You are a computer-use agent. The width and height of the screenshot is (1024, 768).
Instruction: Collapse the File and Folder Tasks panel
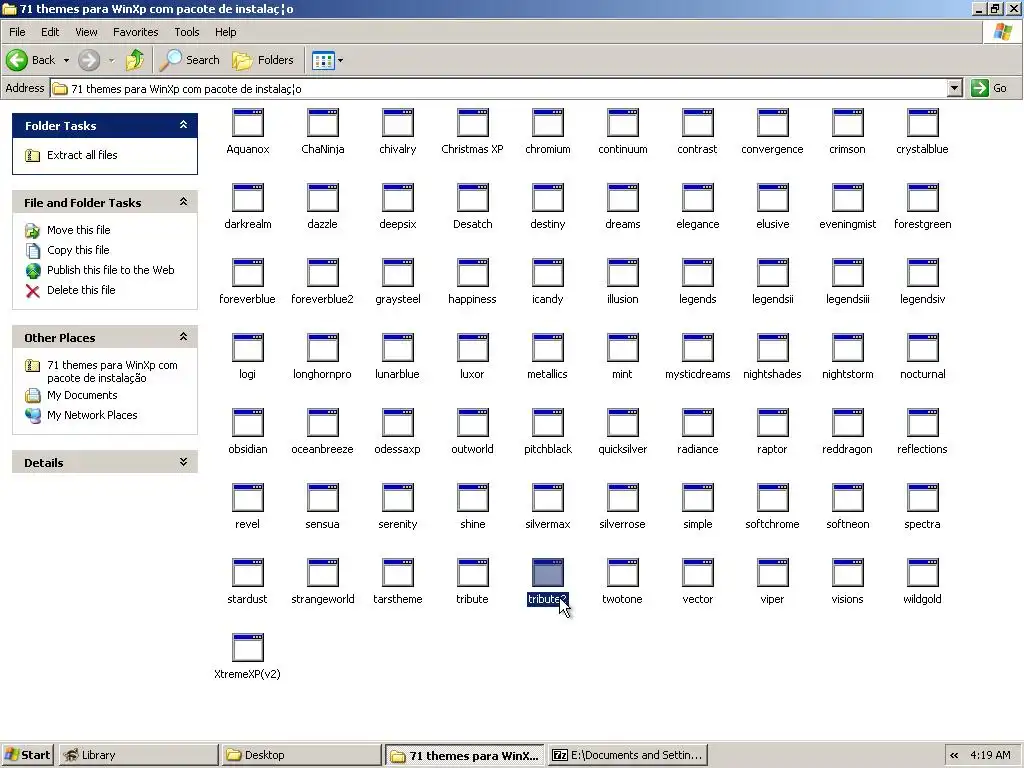[x=184, y=202]
